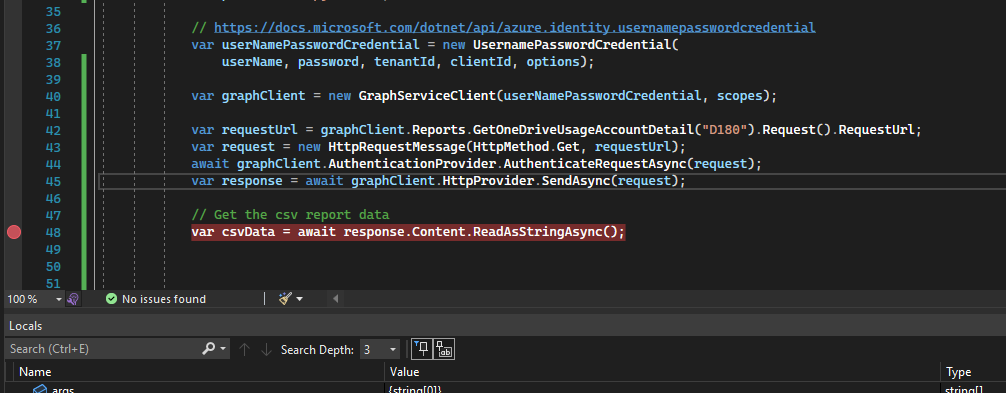1006x393 pixels.
Task: Click the "// Get the csv report data" comment
Action: click(x=291, y=215)
